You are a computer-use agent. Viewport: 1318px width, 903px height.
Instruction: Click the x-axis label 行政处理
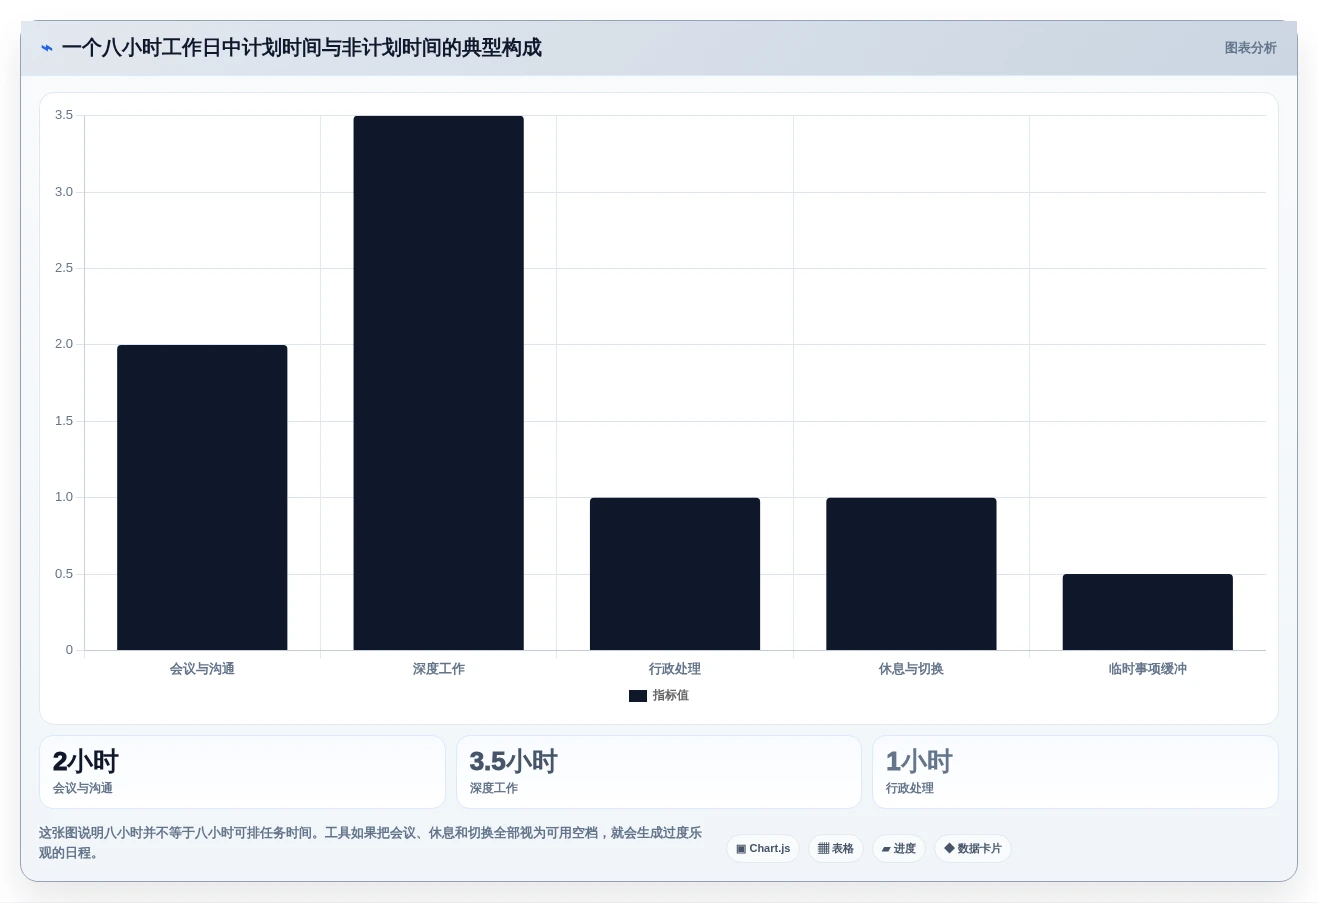point(675,669)
